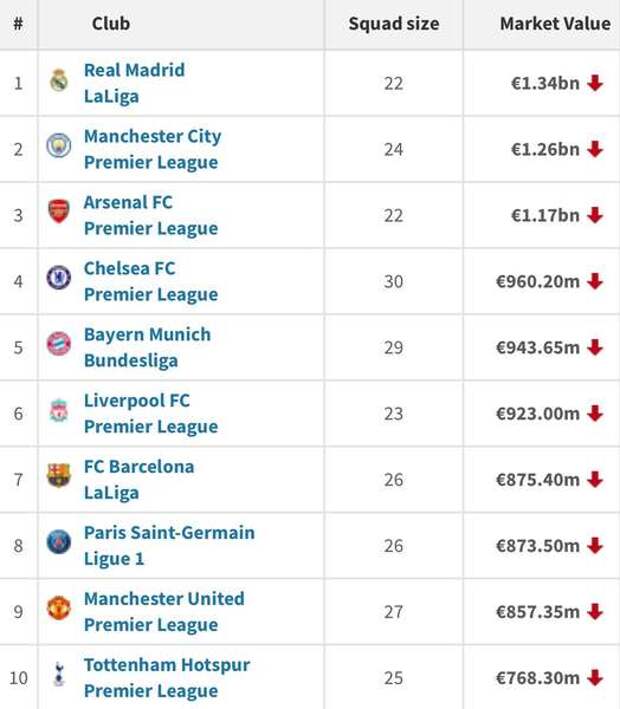Sort by the Club column header
The height and width of the screenshot is (709, 620).
pos(111,24)
